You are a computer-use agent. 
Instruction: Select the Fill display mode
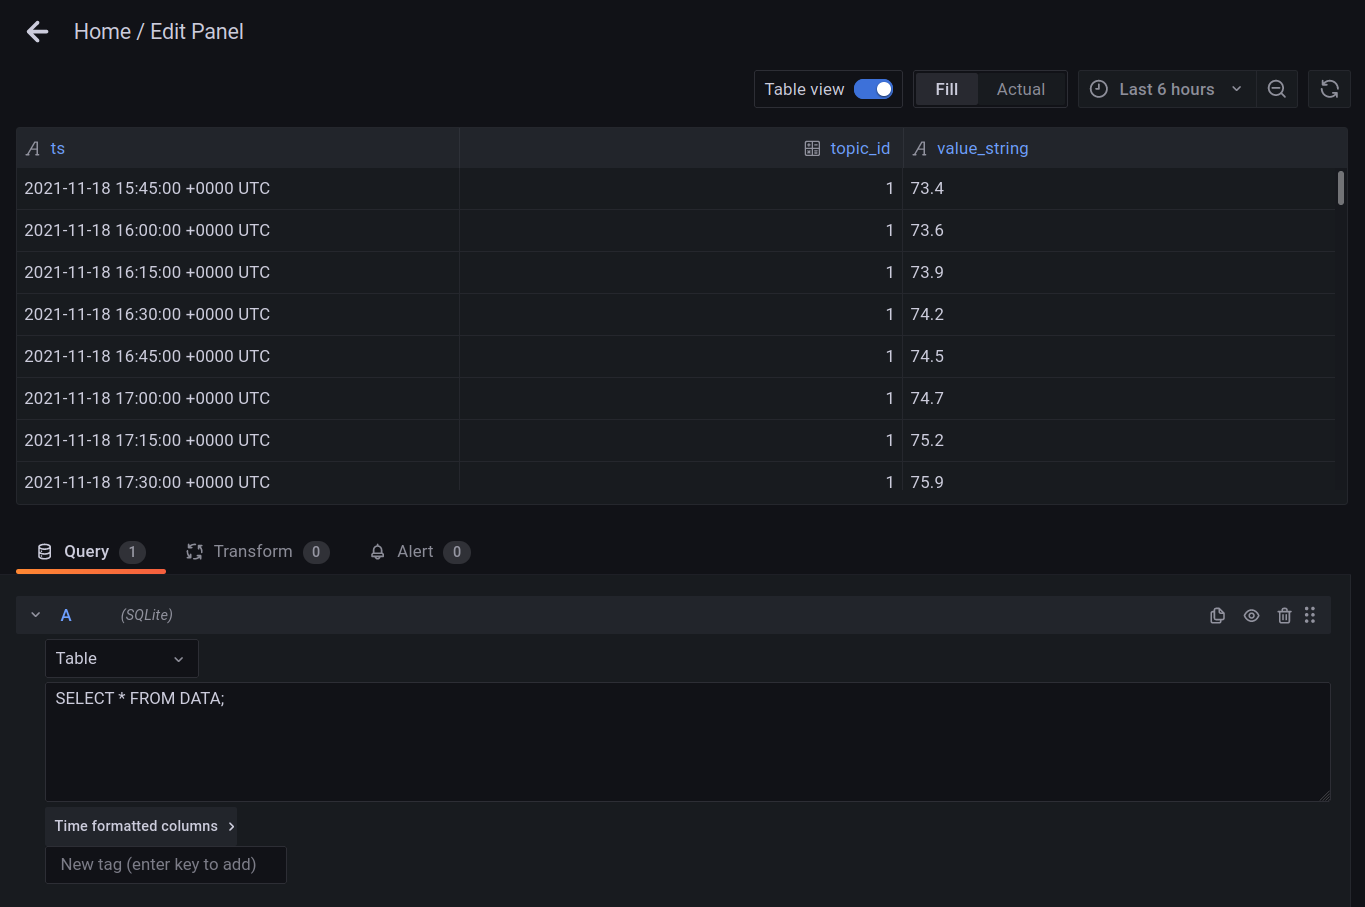click(x=946, y=89)
